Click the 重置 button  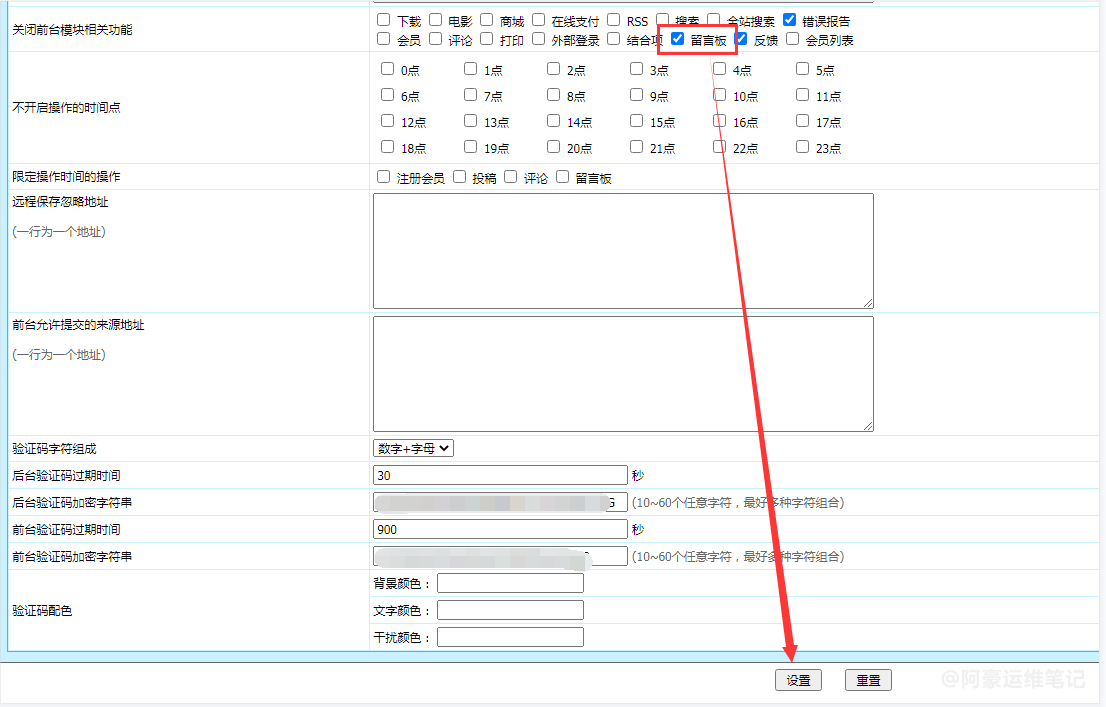(868, 680)
